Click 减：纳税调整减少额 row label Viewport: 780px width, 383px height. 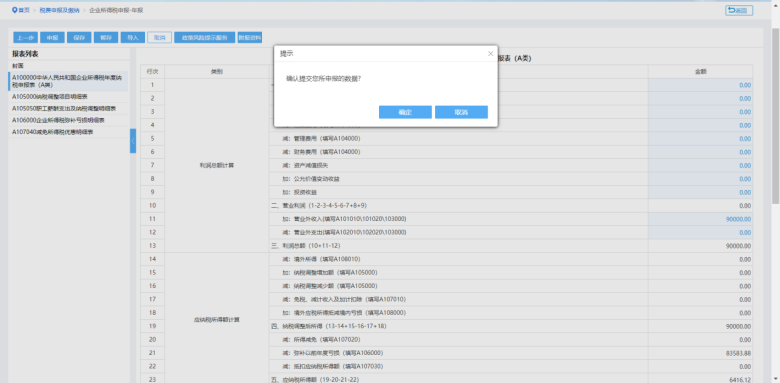pyautogui.click(x=331, y=286)
